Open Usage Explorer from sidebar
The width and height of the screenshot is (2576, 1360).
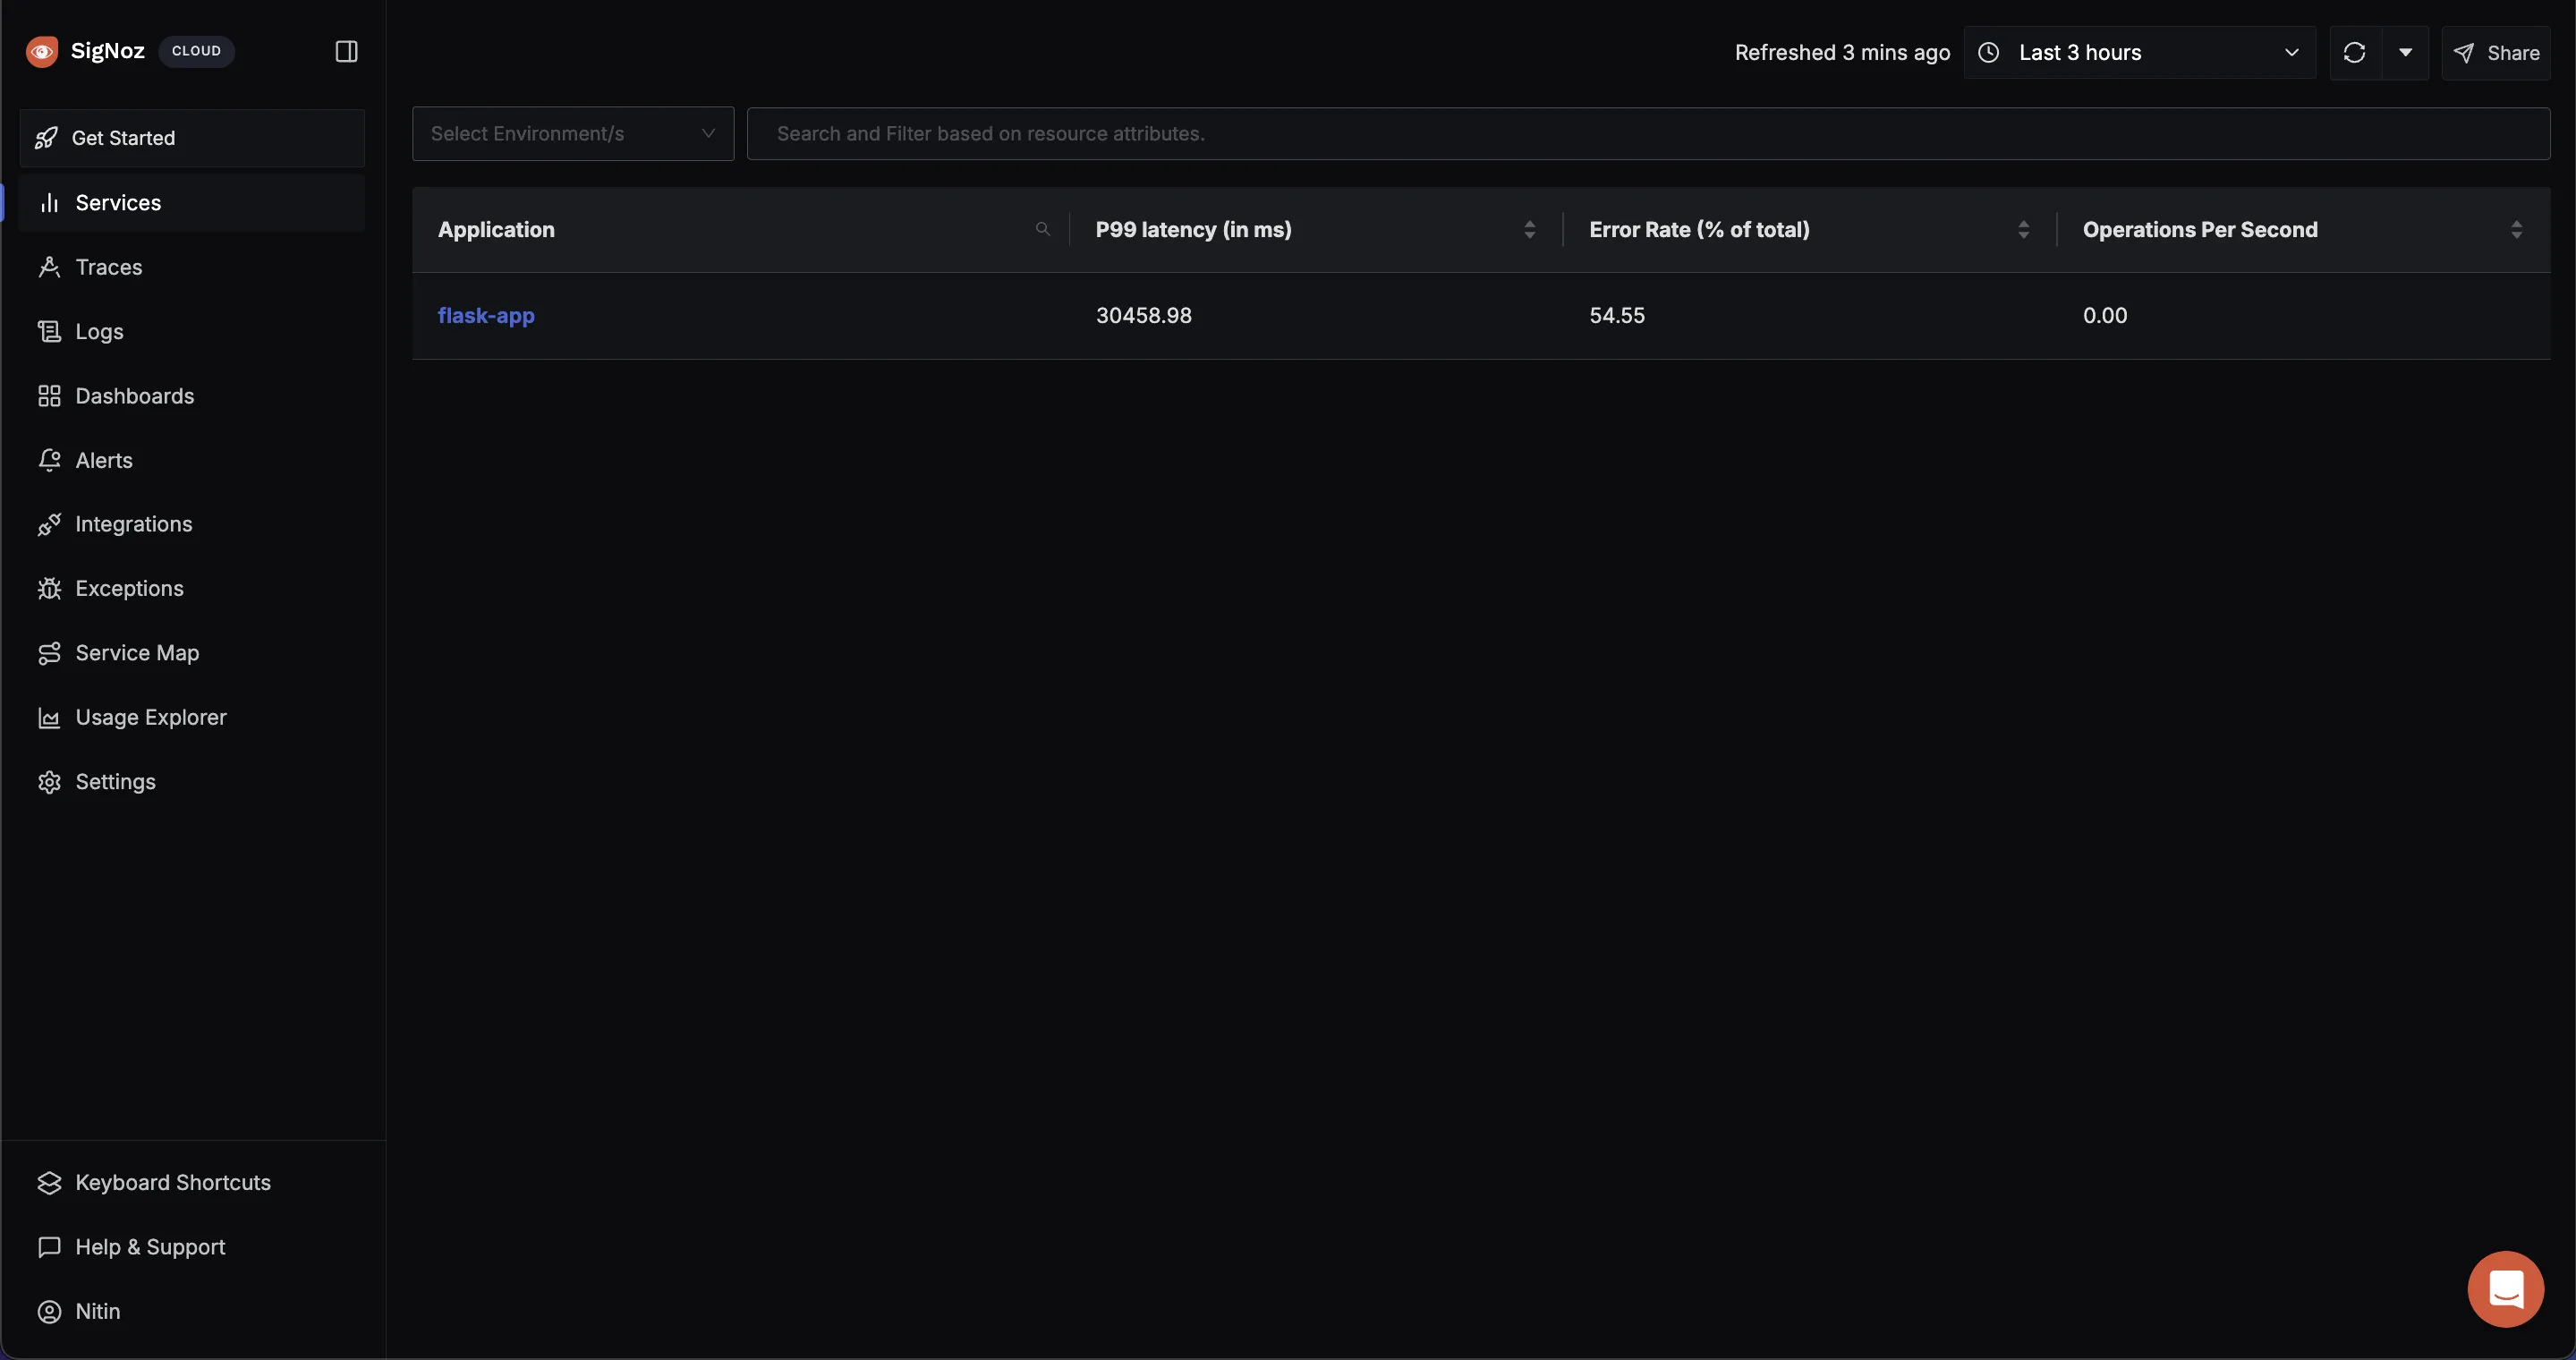tap(150, 718)
